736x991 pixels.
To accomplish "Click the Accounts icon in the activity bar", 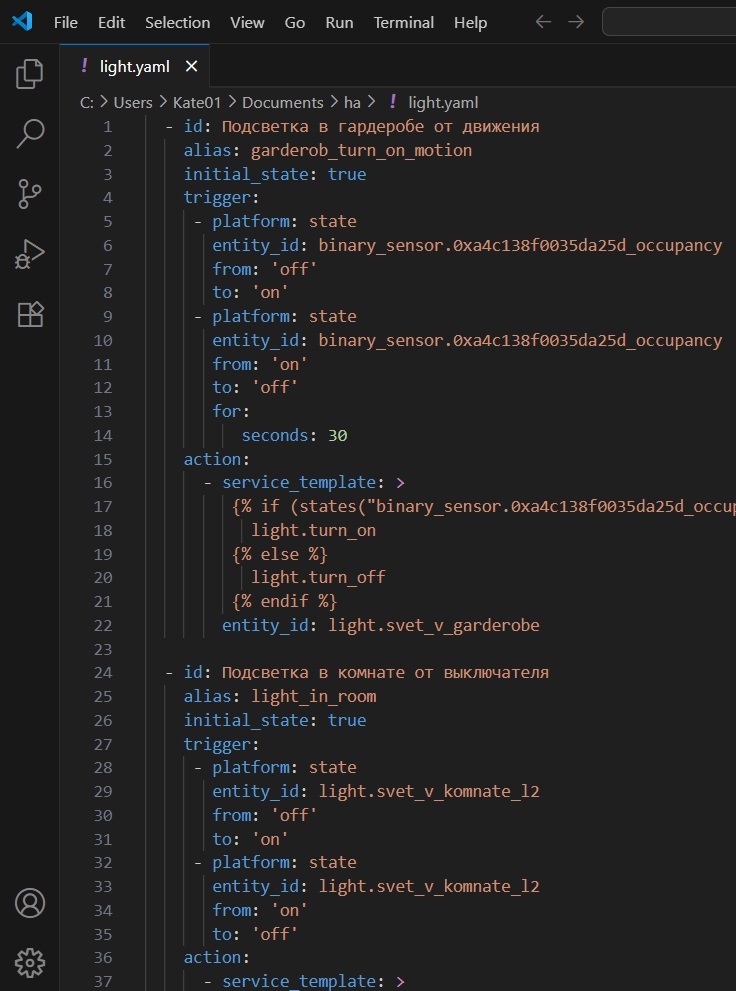I will coord(29,903).
